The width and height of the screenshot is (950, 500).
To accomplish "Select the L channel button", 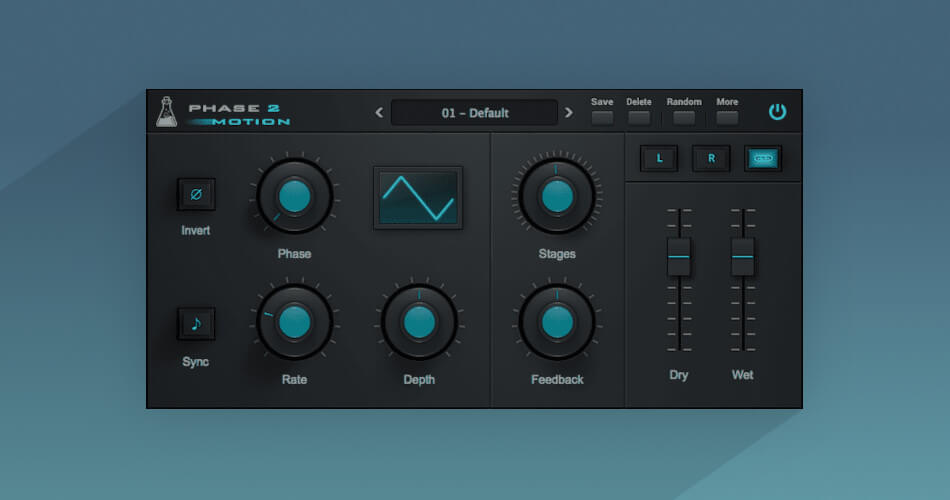I will (659, 158).
